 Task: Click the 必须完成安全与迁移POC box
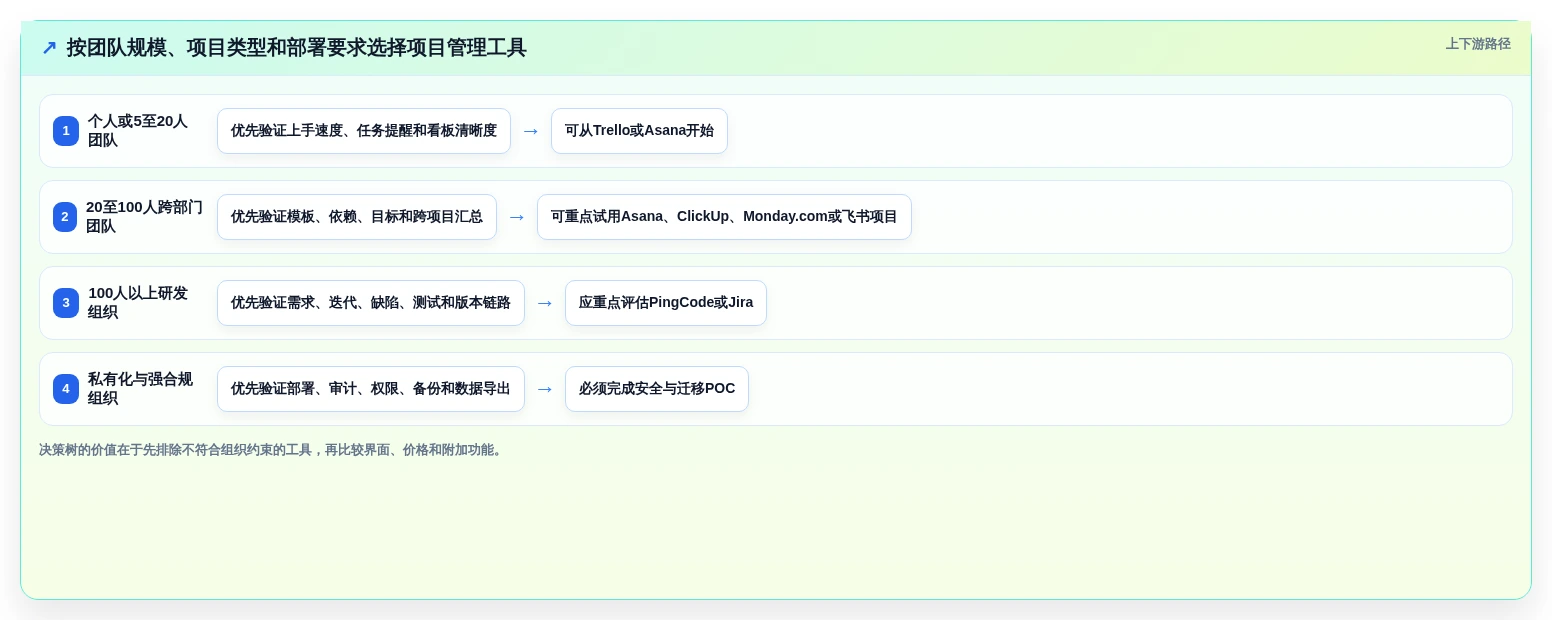coord(657,389)
